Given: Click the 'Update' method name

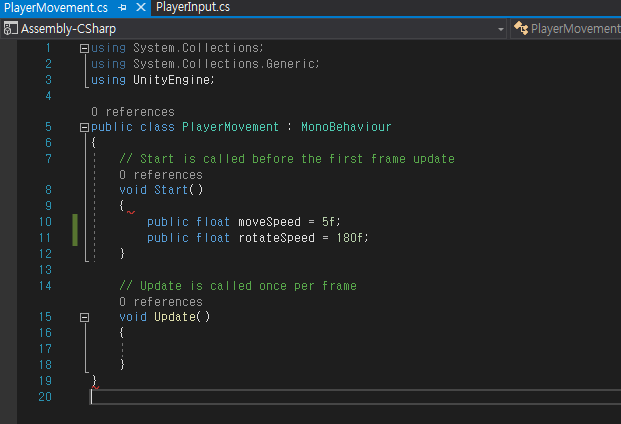Looking at the screenshot, I should click(x=175, y=317).
